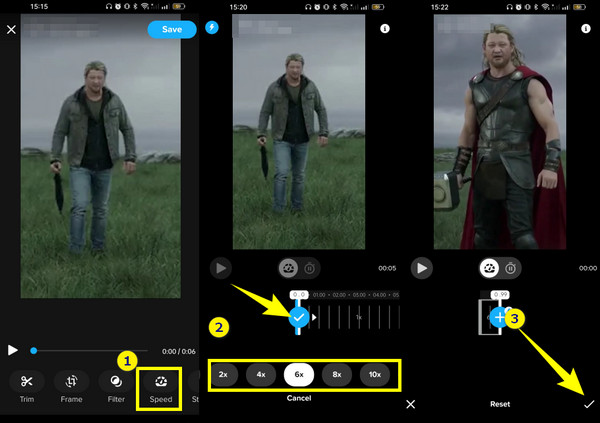Apply changes with the bottom checkmark
This screenshot has height=423, width=600.
tap(589, 404)
